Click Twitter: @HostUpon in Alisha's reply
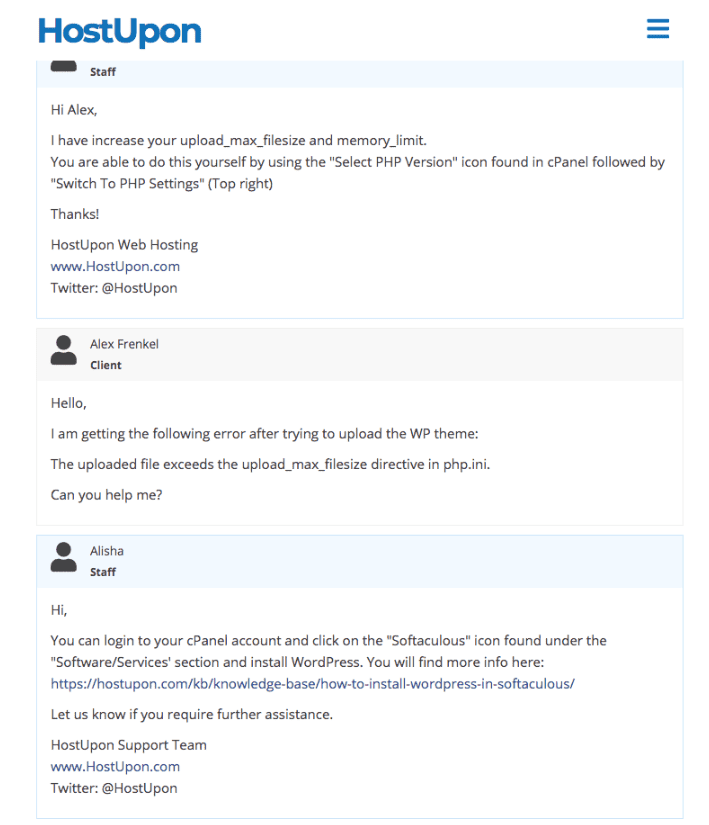The image size is (709, 825). tap(114, 788)
